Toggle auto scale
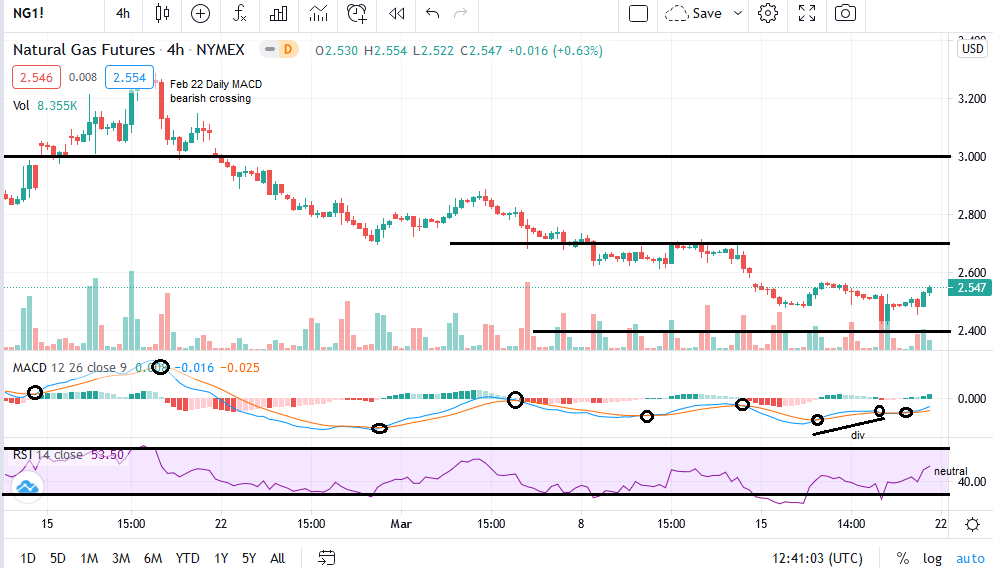The height and width of the screenshot is (568, 993). point(970,558)
